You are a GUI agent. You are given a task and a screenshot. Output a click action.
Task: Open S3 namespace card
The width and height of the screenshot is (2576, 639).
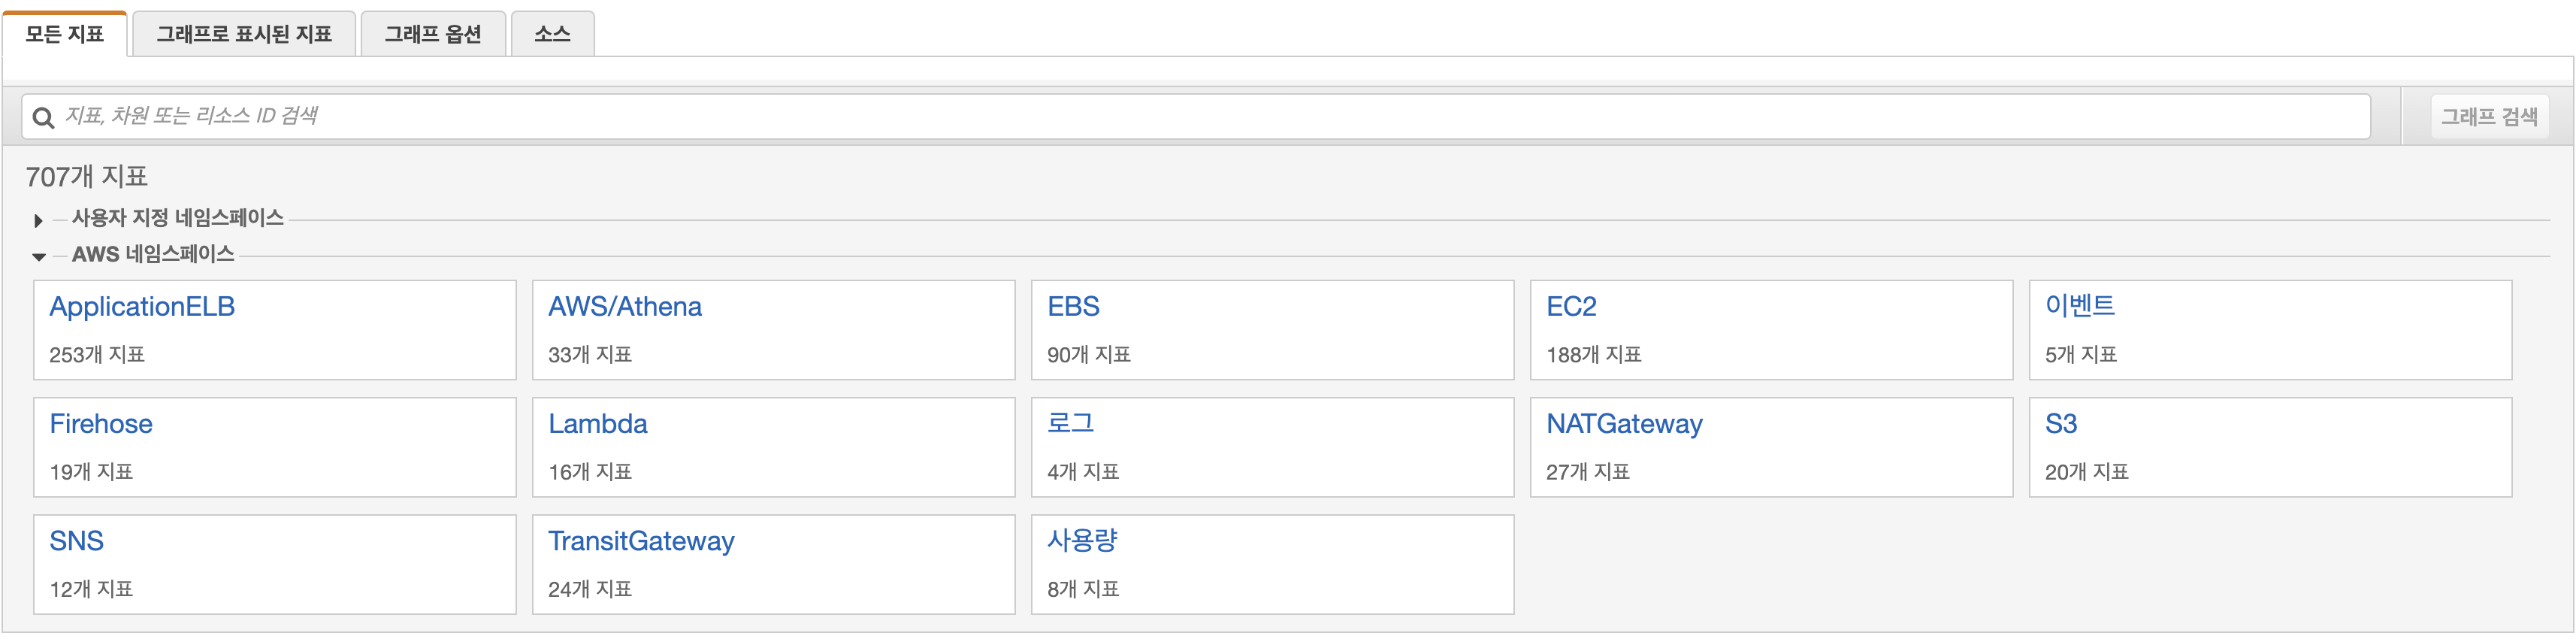point(2271,447)
